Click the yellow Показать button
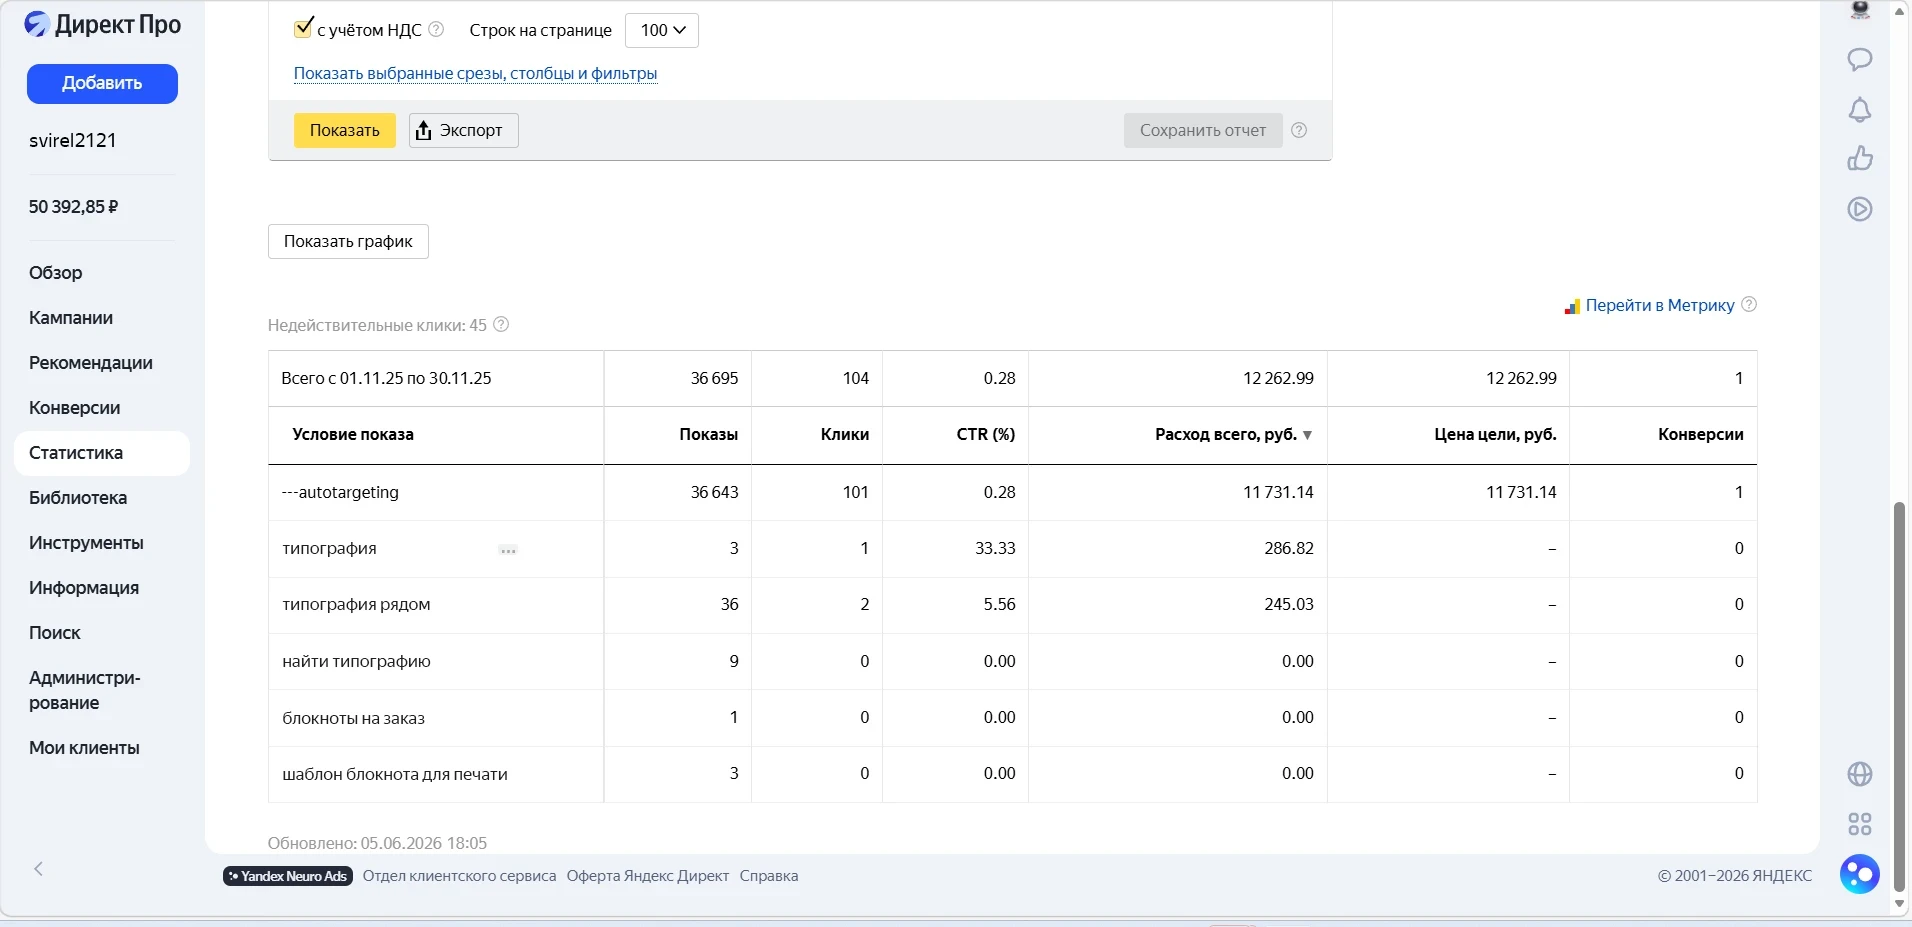This screenshot has width=1912, height=927. coord(345,130)
